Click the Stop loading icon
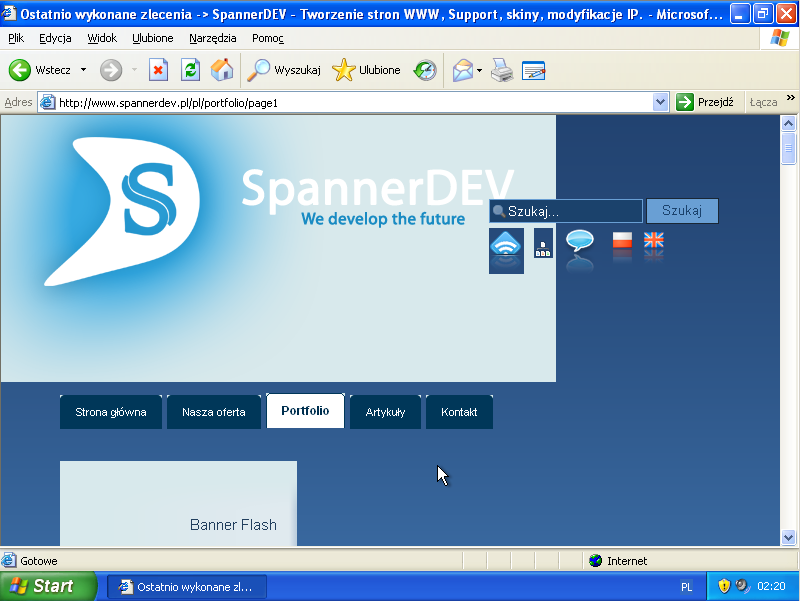 click(158, 70)
